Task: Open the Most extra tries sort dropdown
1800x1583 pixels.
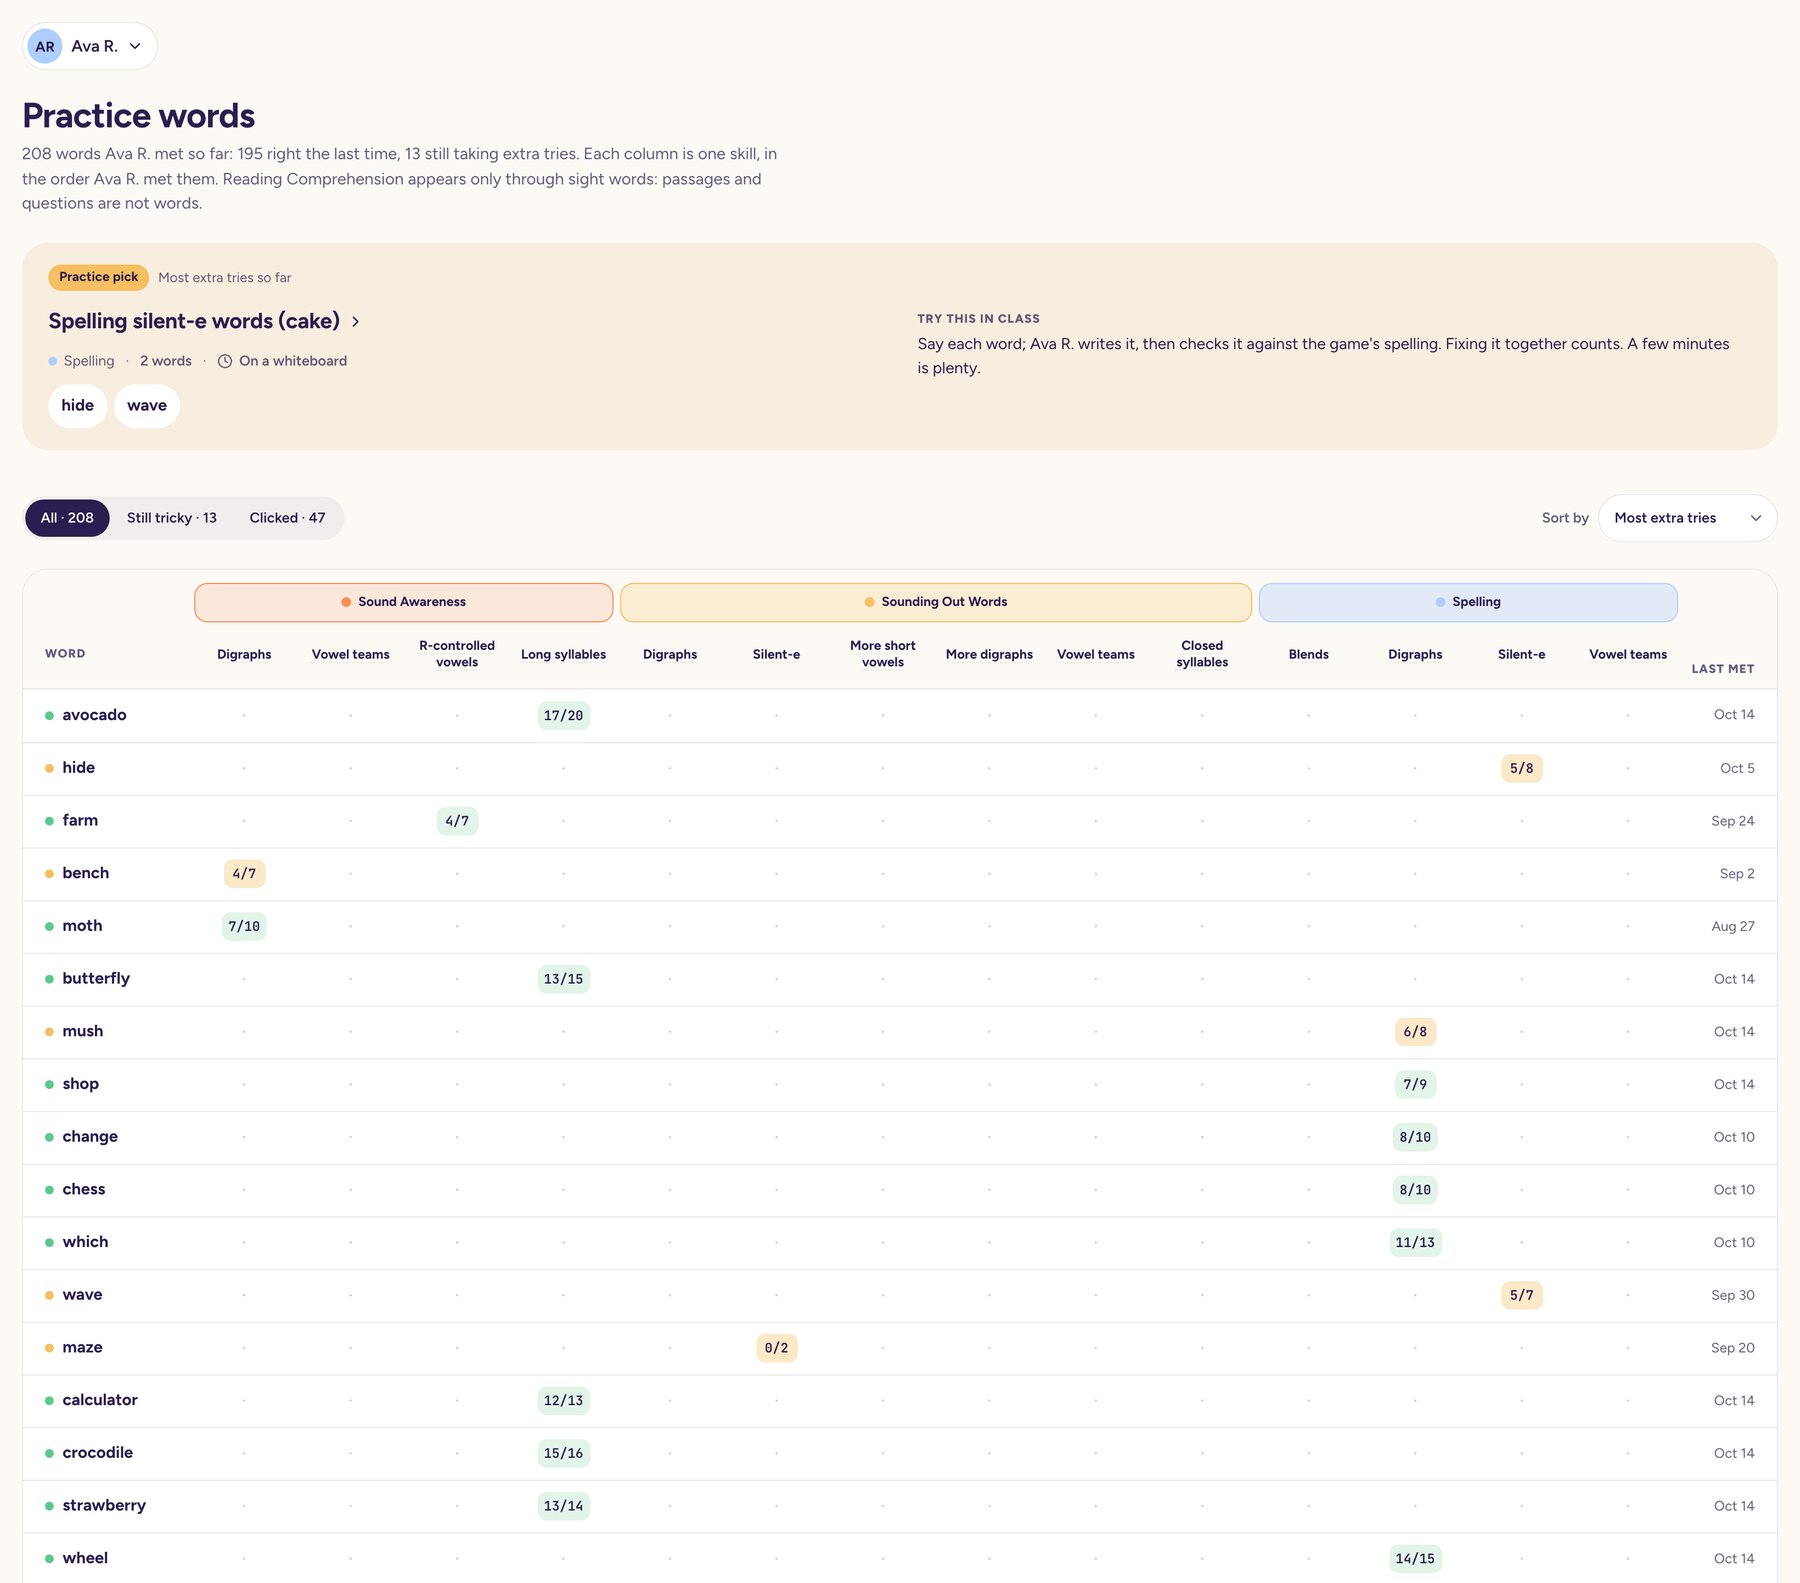Action: coord(1687,518)
